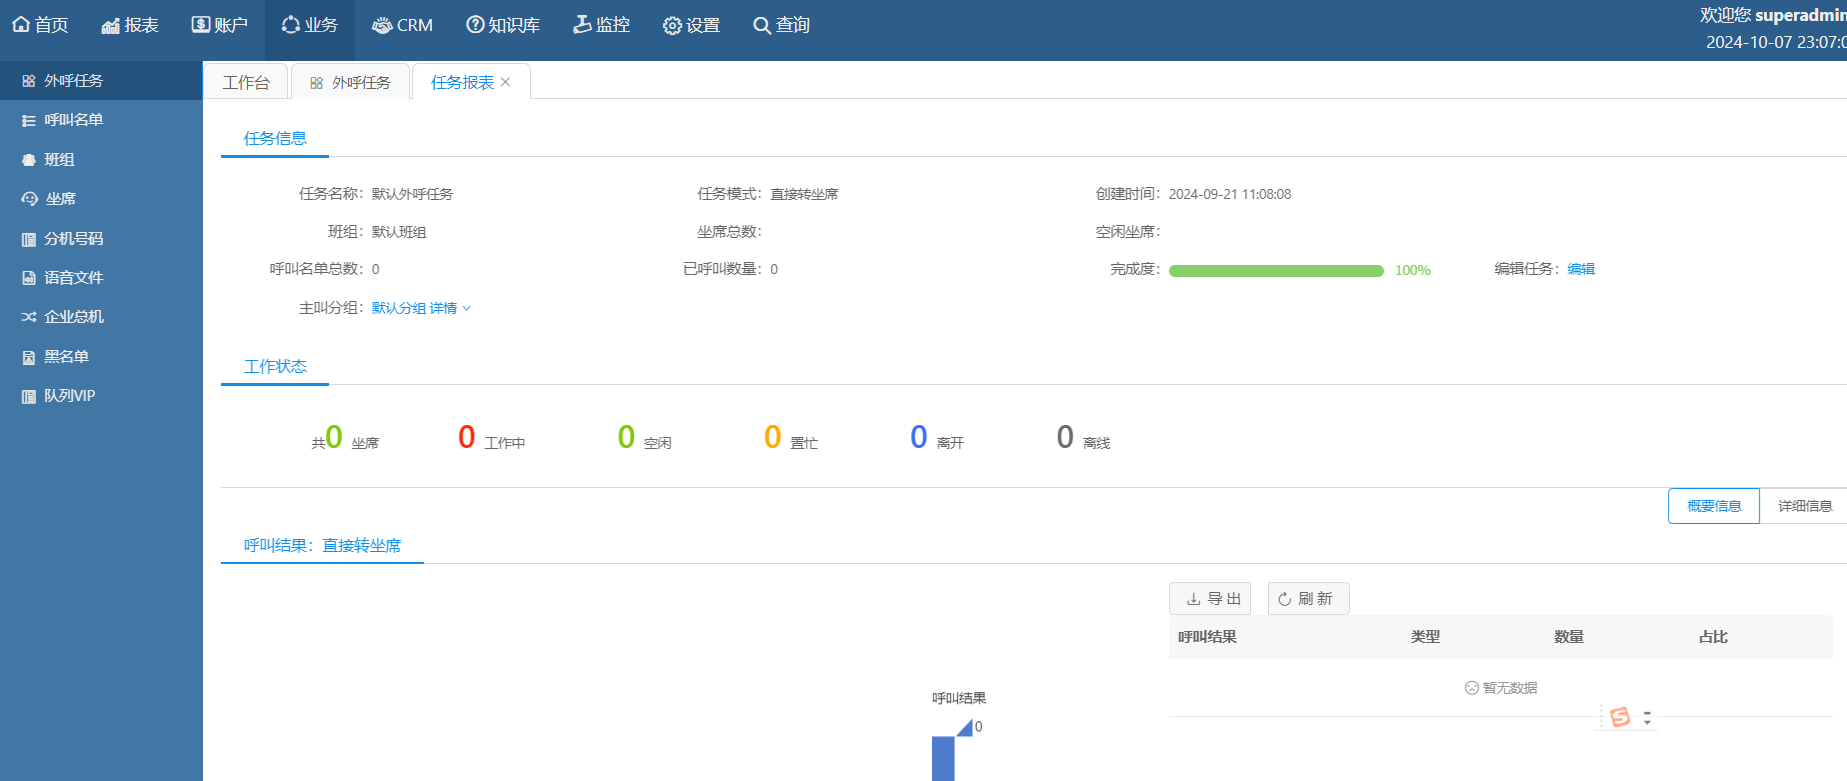Open the 业务 top menu
Image resolution: width=1847 pixels, height=781 pixels.
(309, 25)
